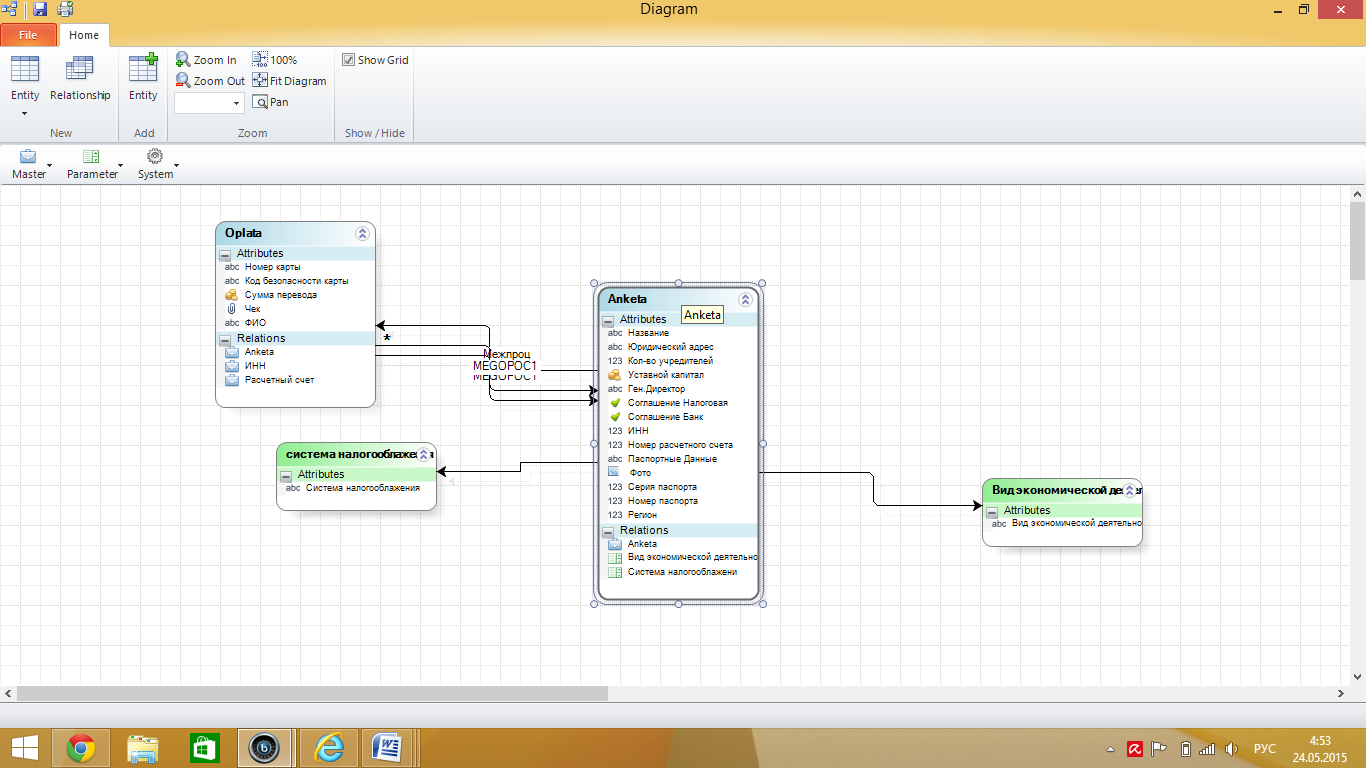Click the Parameter toolbox icon
This screenshot has width=1366, height=768.
91,156
